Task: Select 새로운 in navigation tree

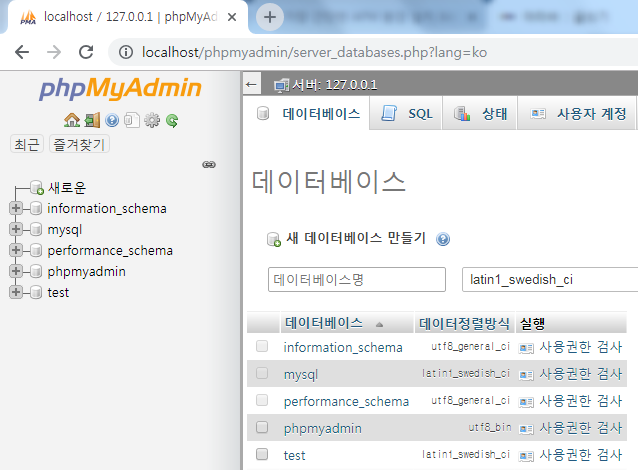Action: [x=67, y=188]
